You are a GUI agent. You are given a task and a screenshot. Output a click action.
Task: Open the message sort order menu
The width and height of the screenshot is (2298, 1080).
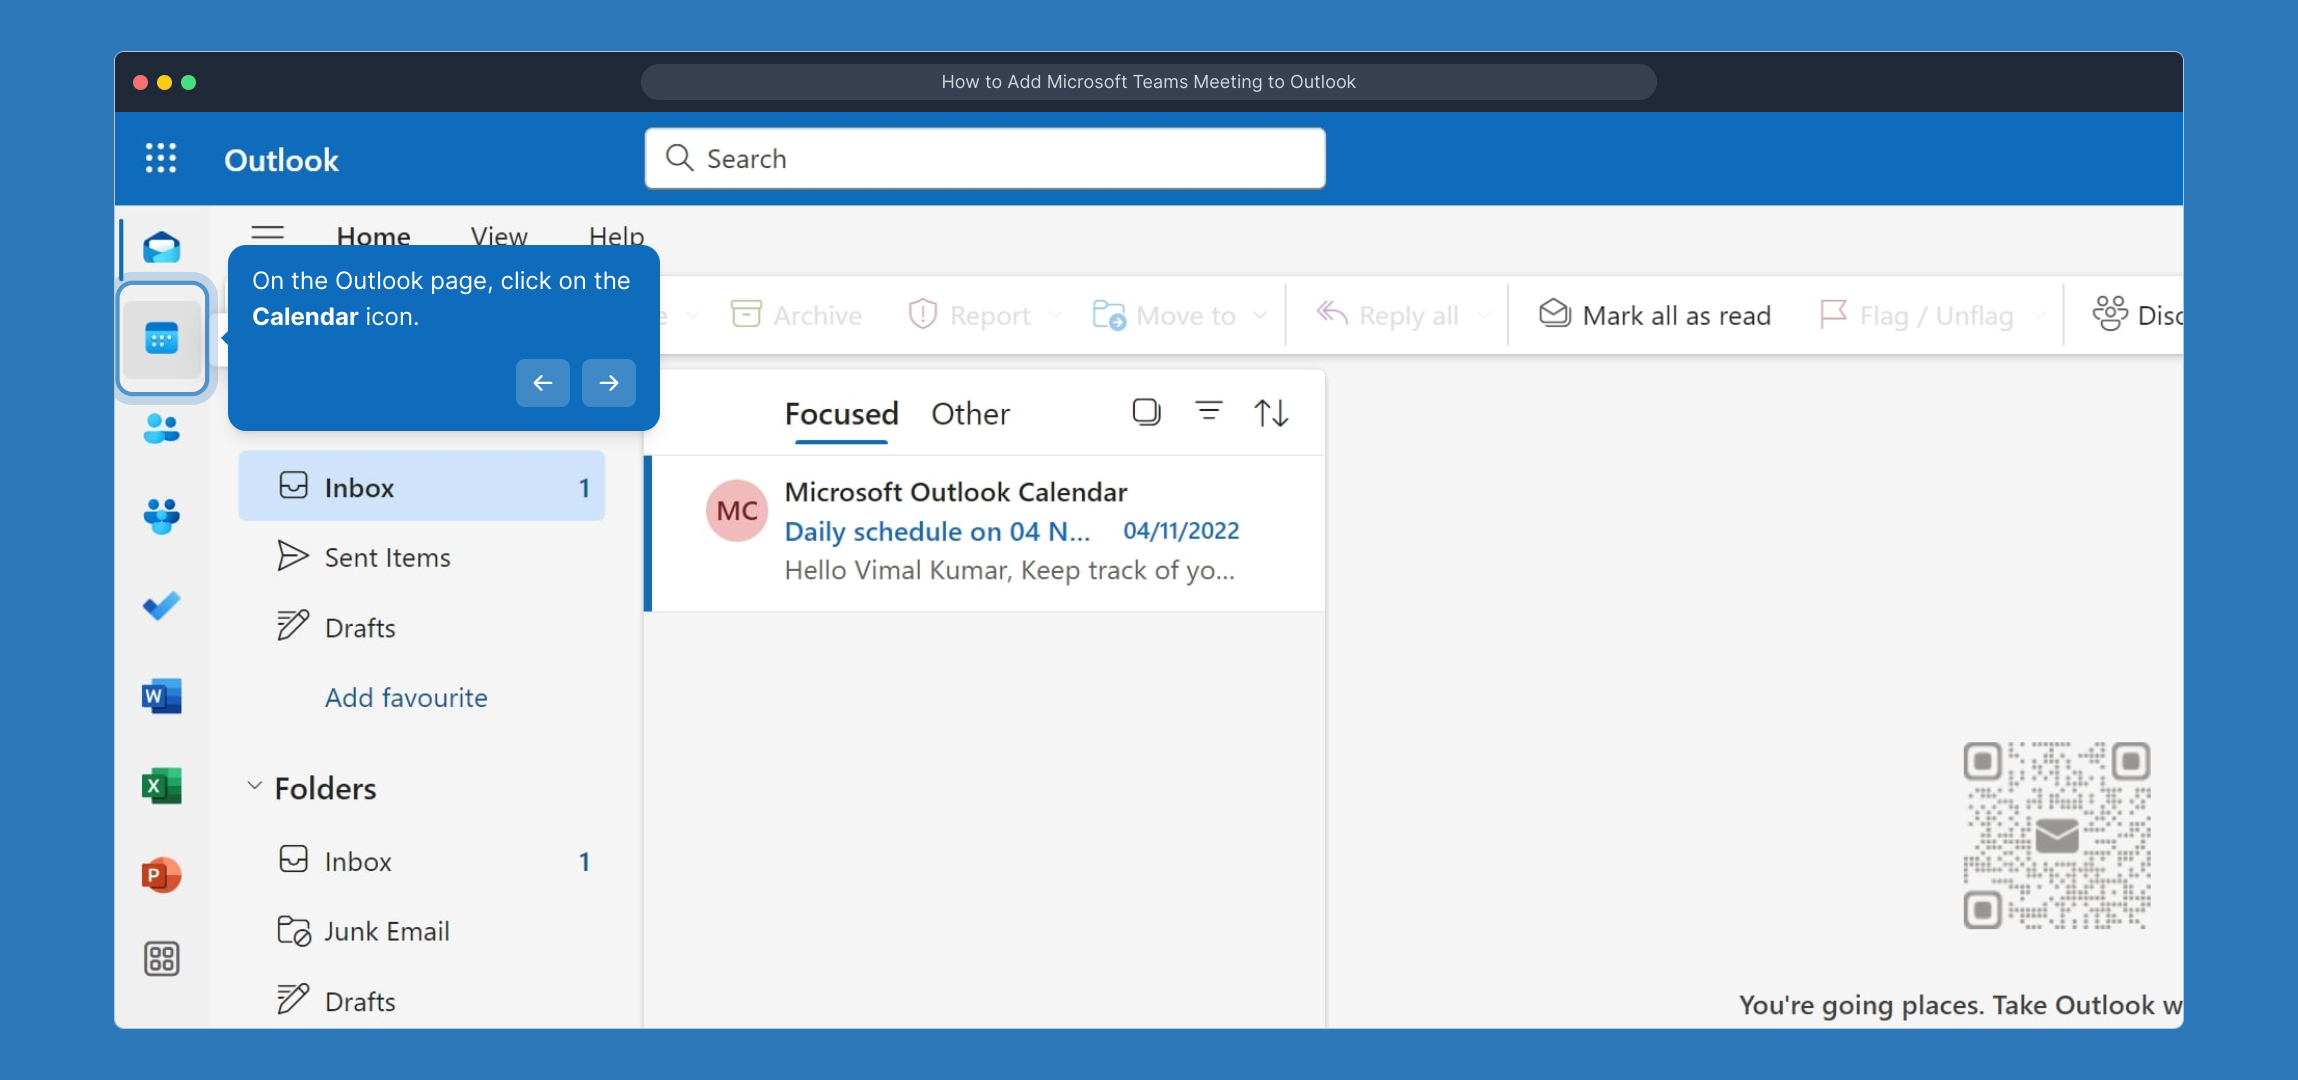point(1271,412)
